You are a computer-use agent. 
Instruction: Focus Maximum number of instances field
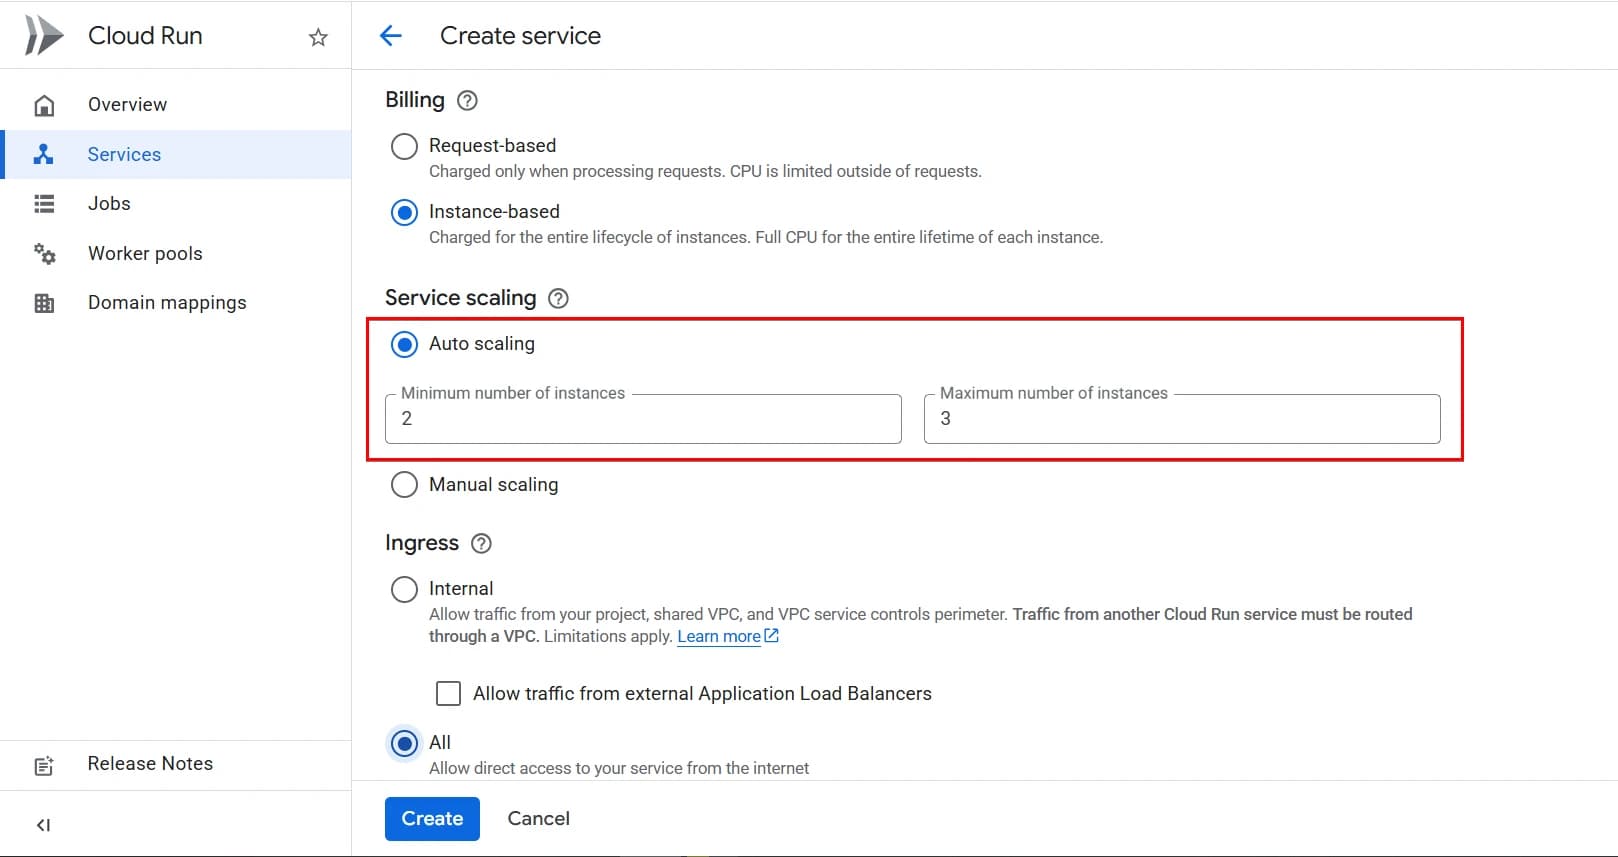click(x=1182, y=419)
